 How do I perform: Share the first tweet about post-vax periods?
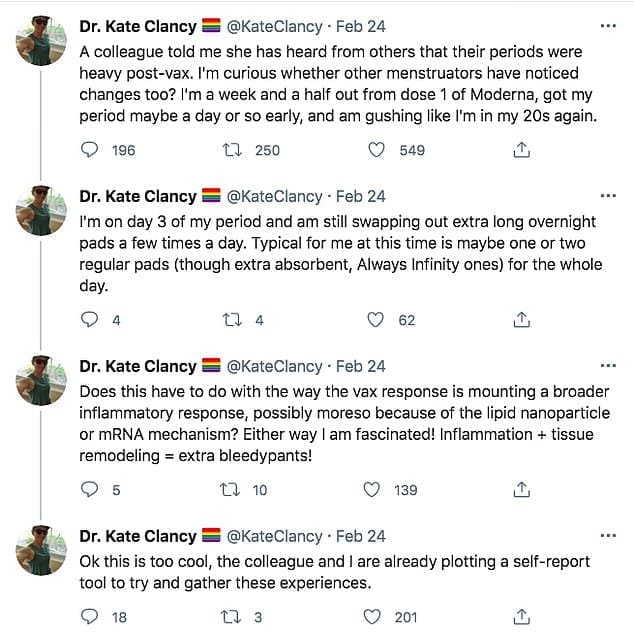521,150
